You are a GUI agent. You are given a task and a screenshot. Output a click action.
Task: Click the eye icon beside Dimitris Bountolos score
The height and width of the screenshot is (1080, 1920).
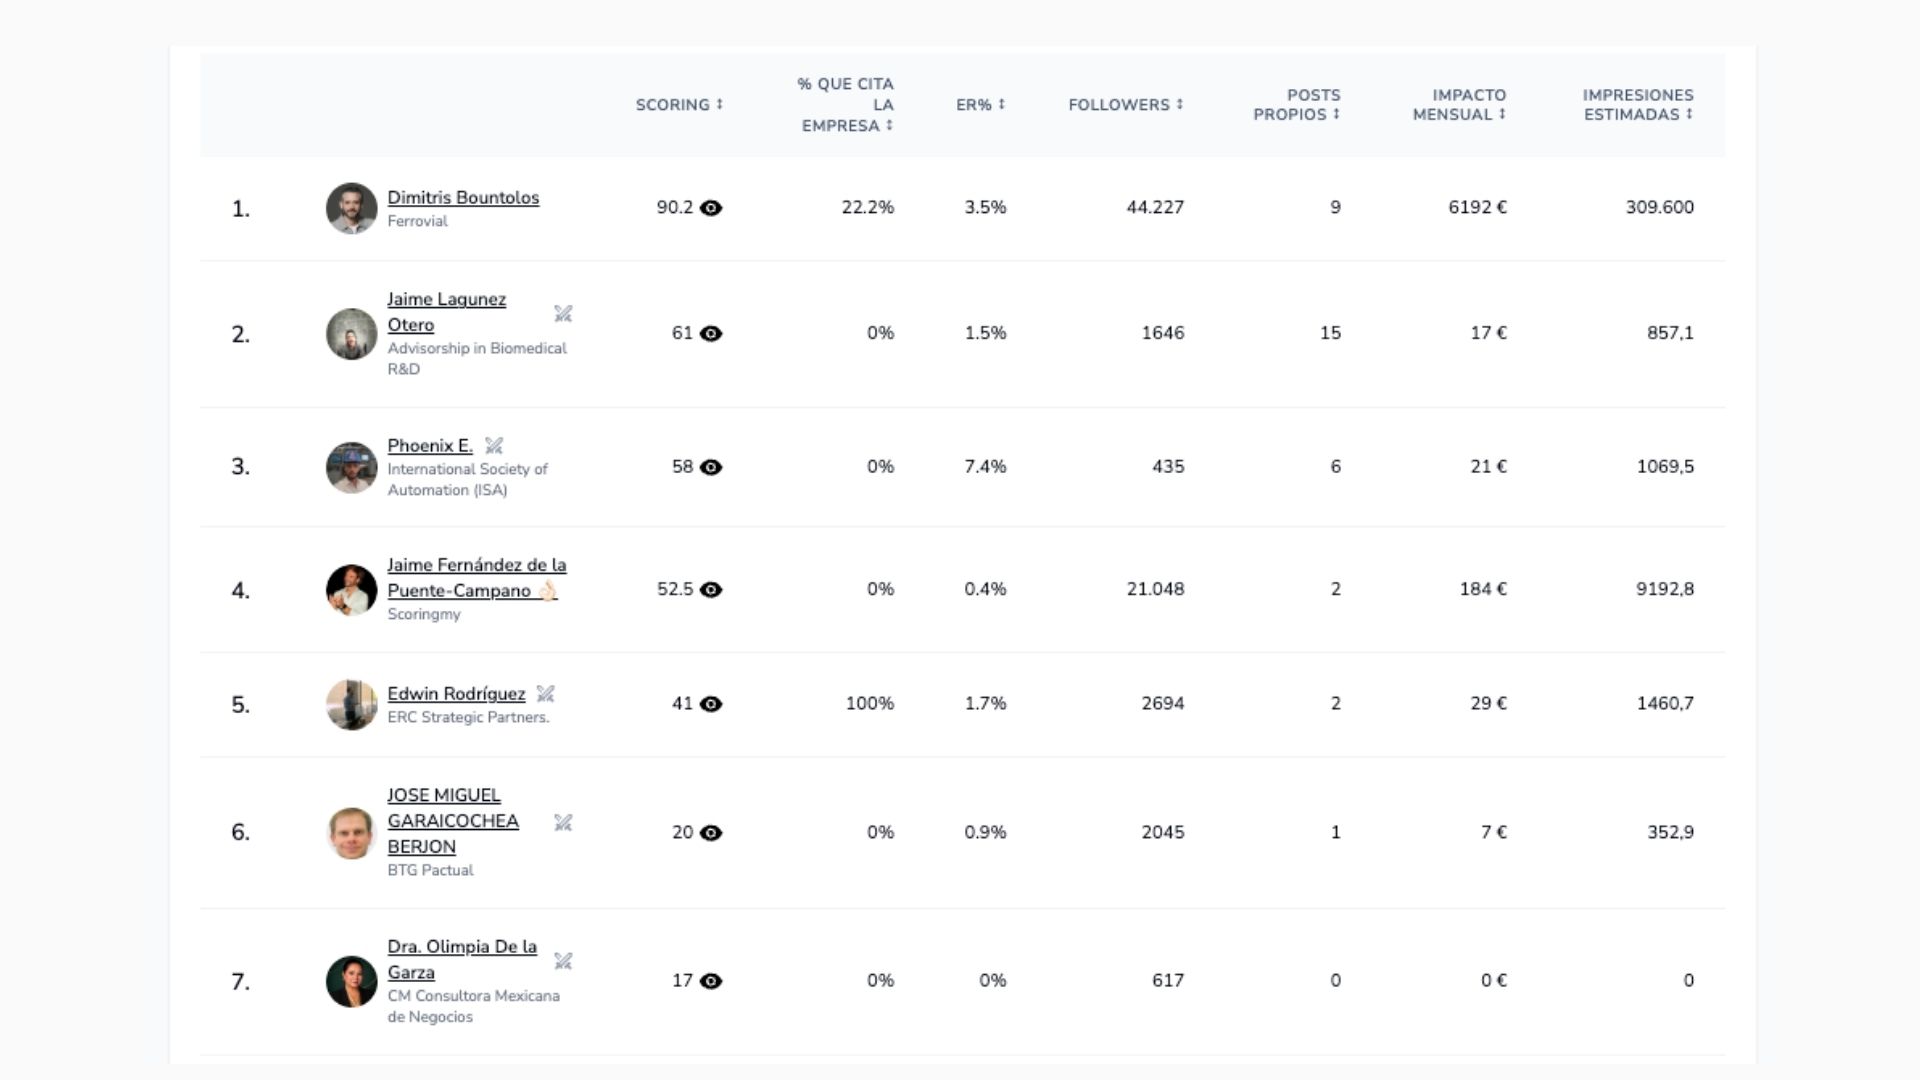pos(711,208)
